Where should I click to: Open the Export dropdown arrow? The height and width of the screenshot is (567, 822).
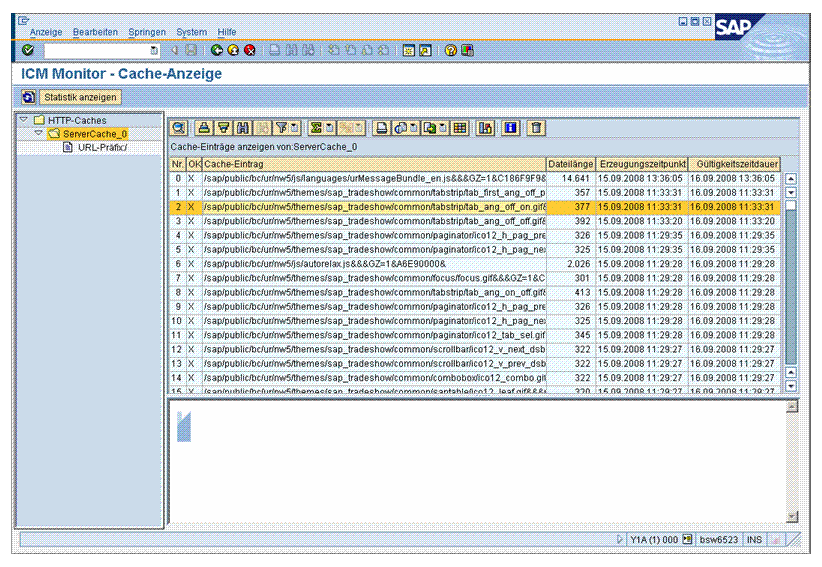tap(443, 128)
